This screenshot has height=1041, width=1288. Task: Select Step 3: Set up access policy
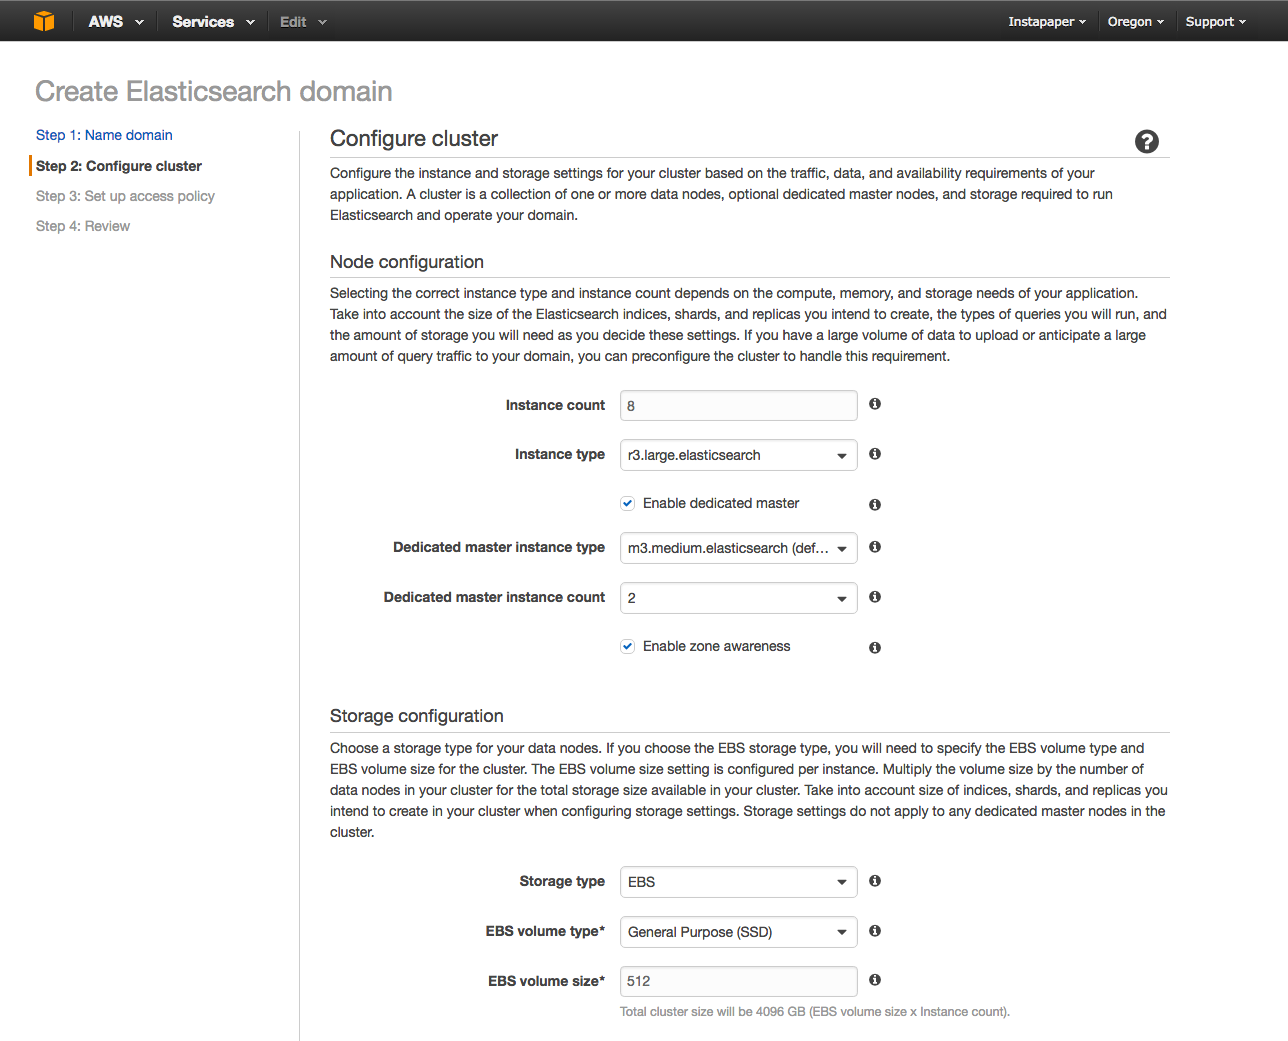coord(125,196)
